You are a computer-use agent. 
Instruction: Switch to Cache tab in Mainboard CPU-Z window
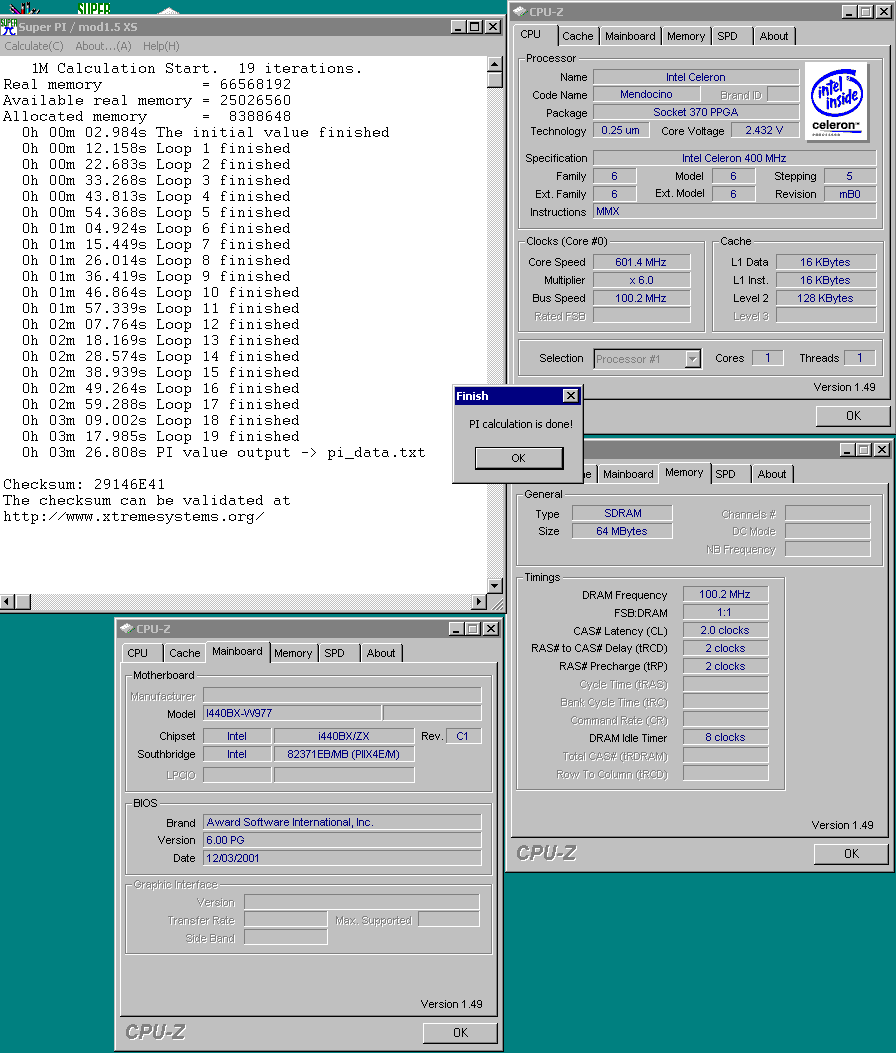click(x=185, y=653)
